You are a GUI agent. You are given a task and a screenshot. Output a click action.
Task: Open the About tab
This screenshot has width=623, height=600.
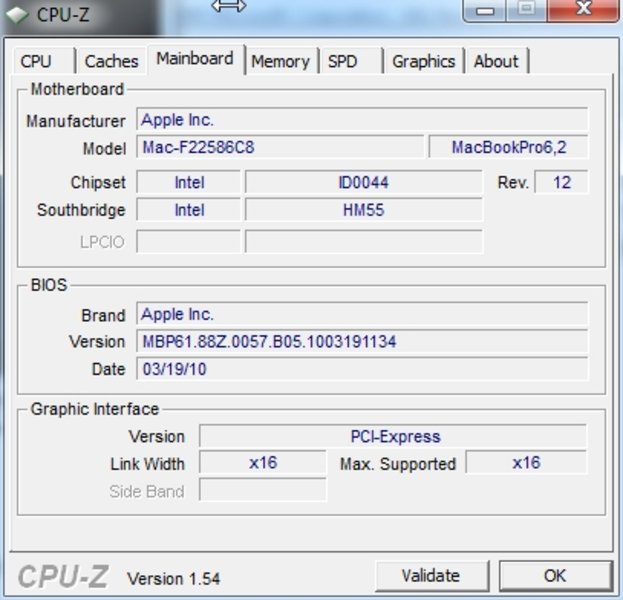pos(497,61)
